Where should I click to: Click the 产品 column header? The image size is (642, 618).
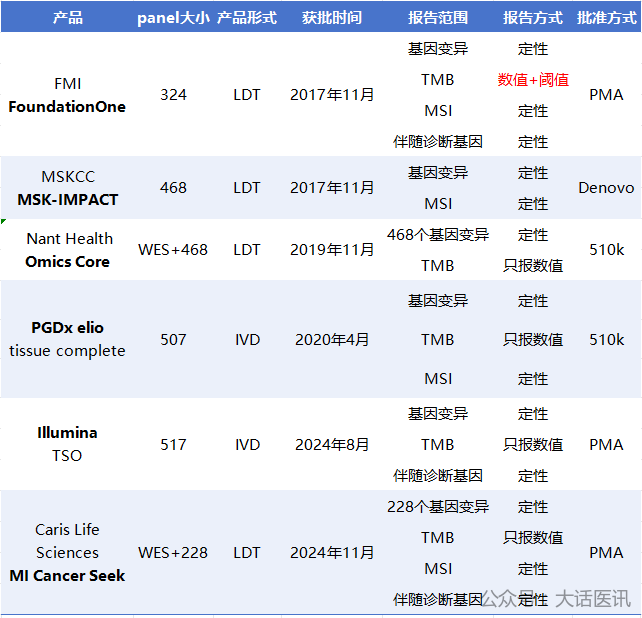(x=68, y=18)
